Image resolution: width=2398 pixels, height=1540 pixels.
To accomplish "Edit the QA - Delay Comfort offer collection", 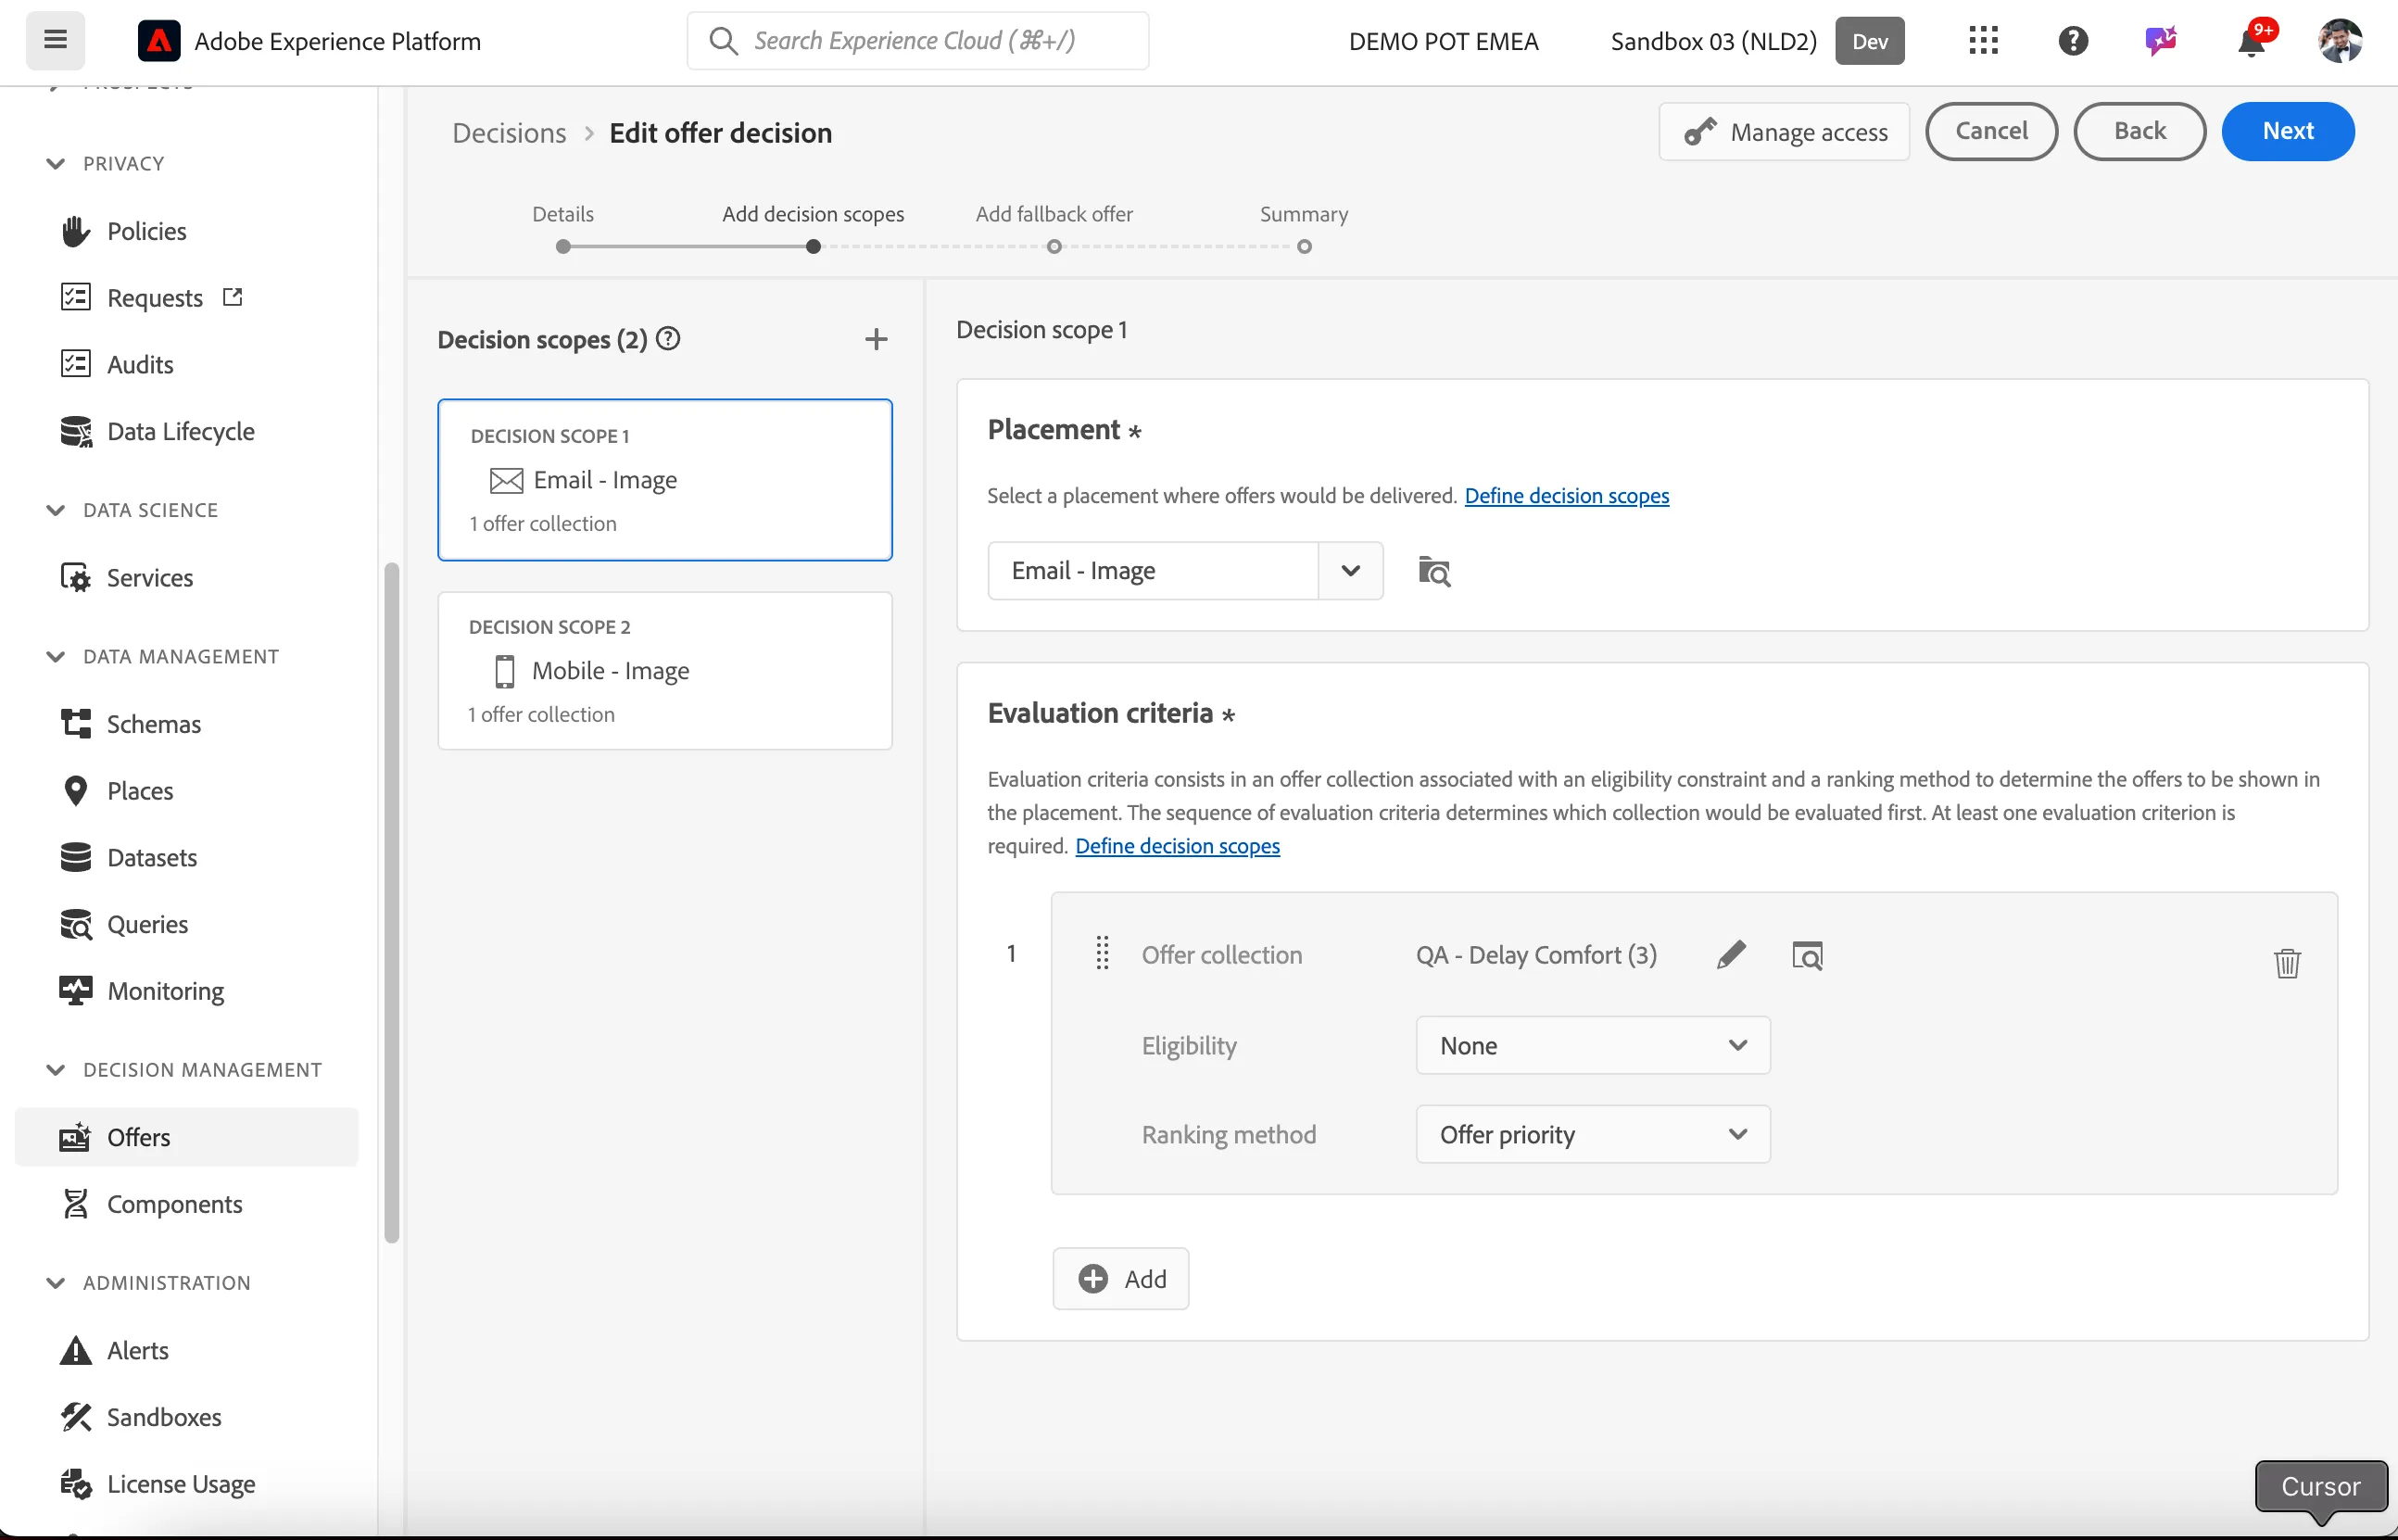I will pos(1731,955).
